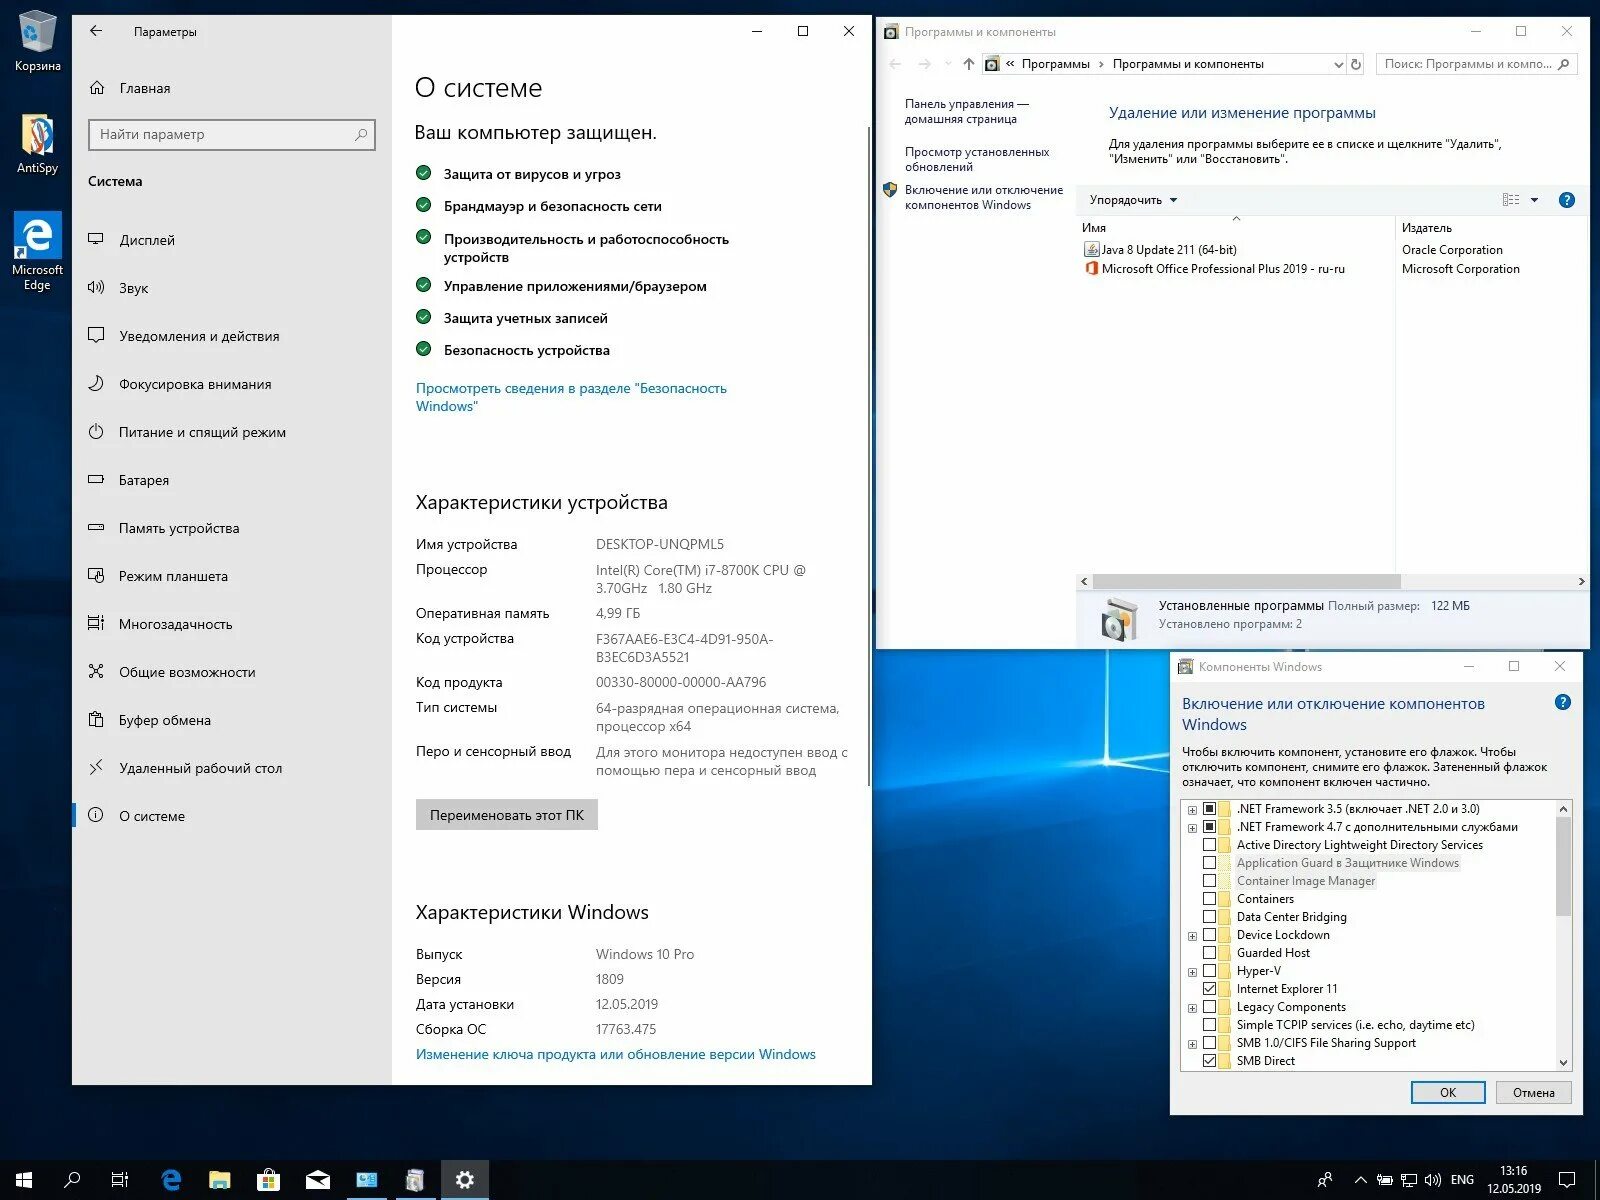1600x1200 pixels.
Task: Expand Legacy Components tree node
Action: [1192, 1008]
